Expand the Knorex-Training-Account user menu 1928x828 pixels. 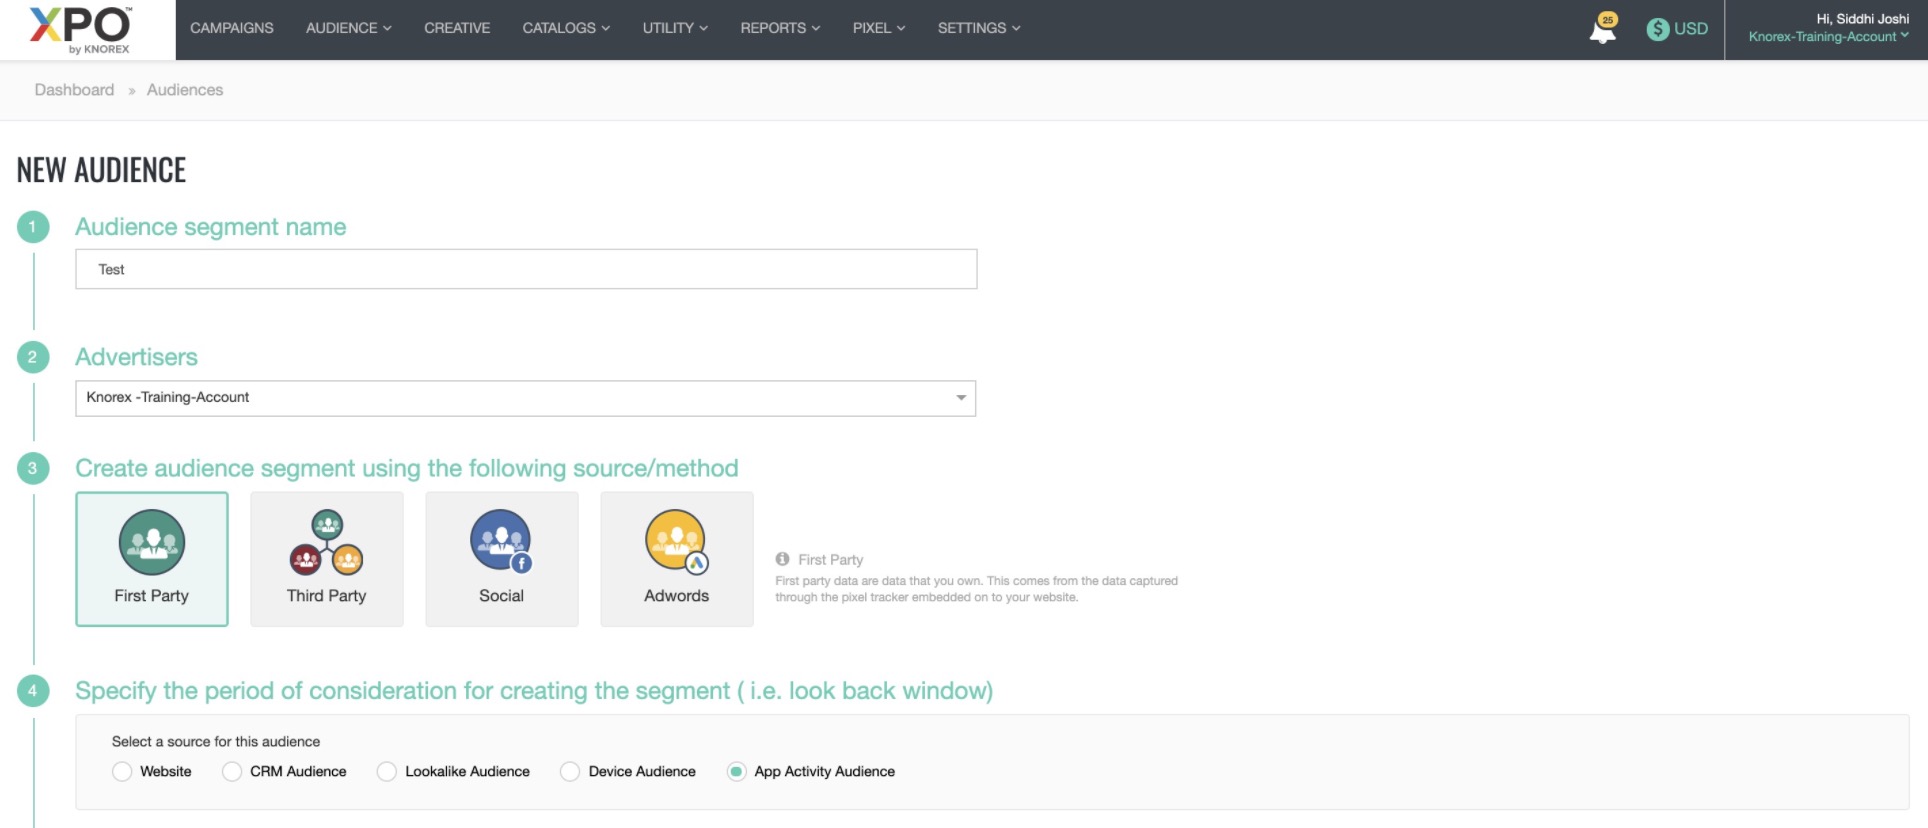coord(1828,37)
